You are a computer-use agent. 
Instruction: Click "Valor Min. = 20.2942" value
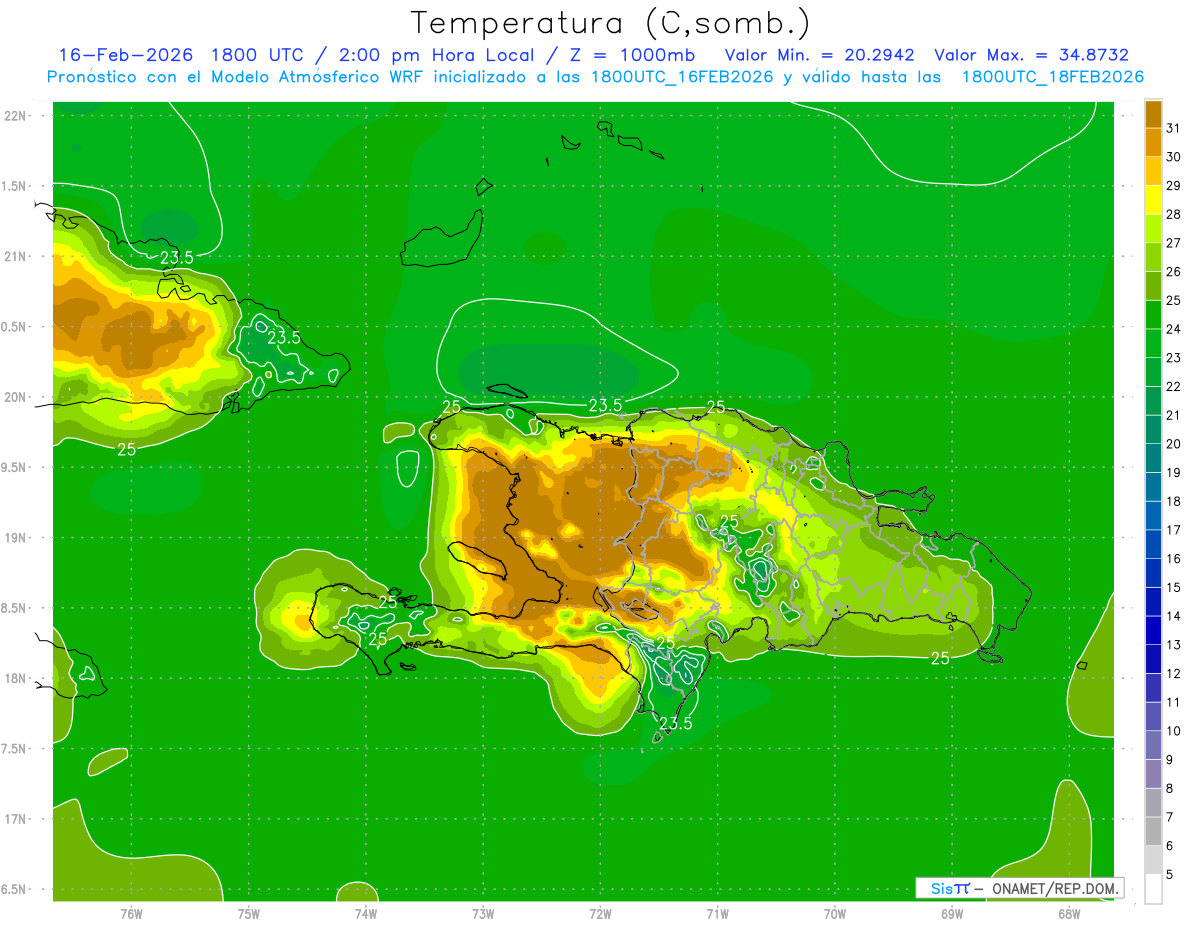(819, 55)
